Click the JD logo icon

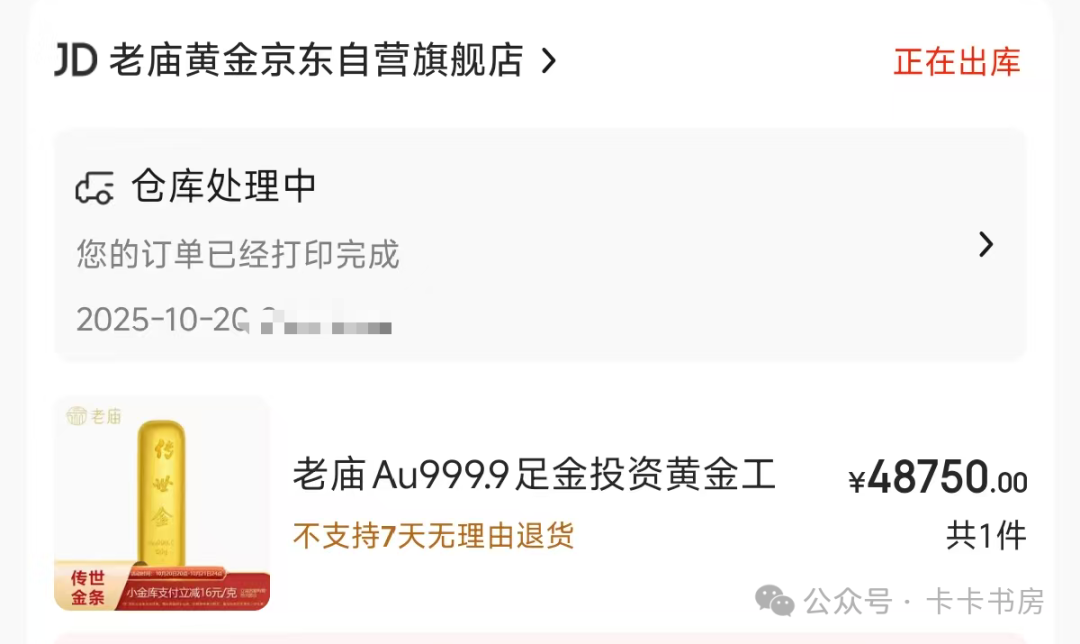tap(76, 60)
